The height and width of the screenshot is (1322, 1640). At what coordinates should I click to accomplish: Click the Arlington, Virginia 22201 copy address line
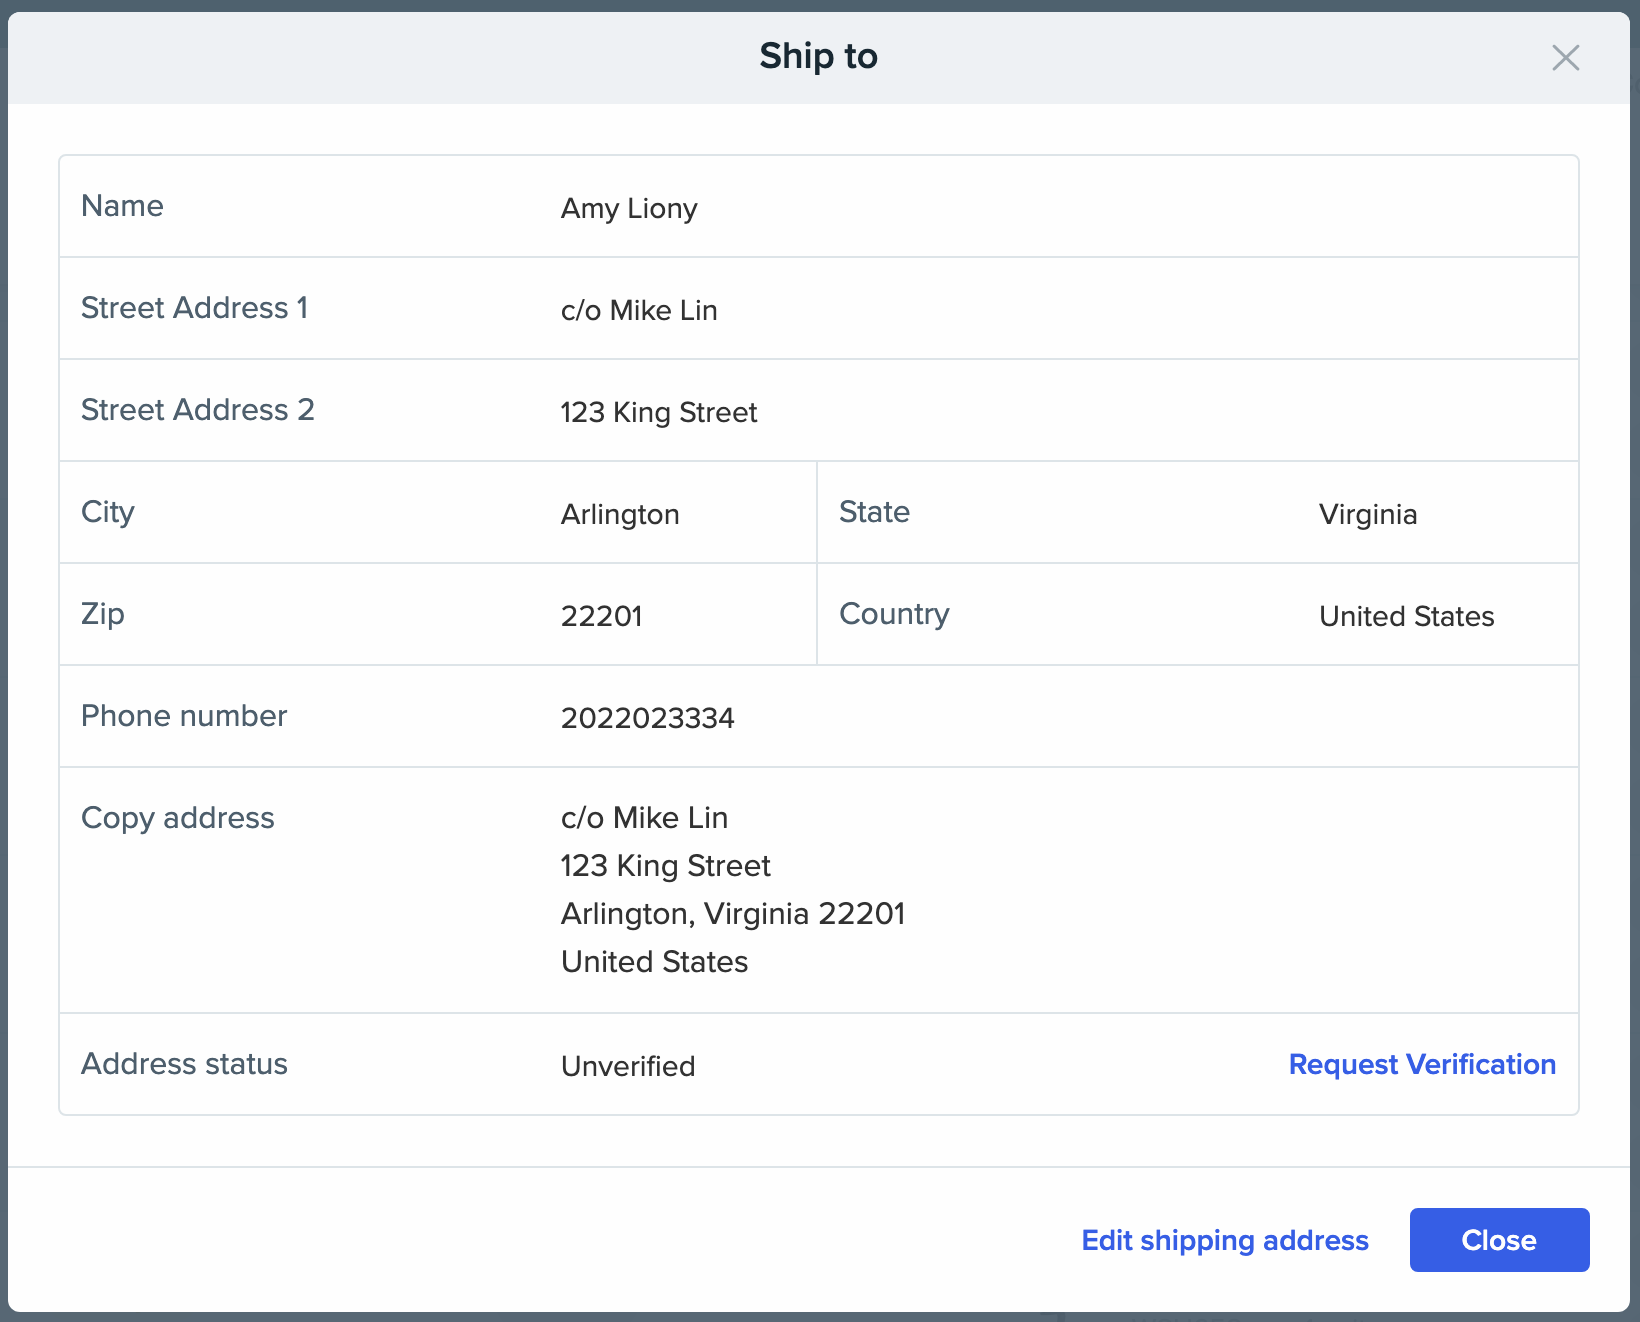pos(732,914)
